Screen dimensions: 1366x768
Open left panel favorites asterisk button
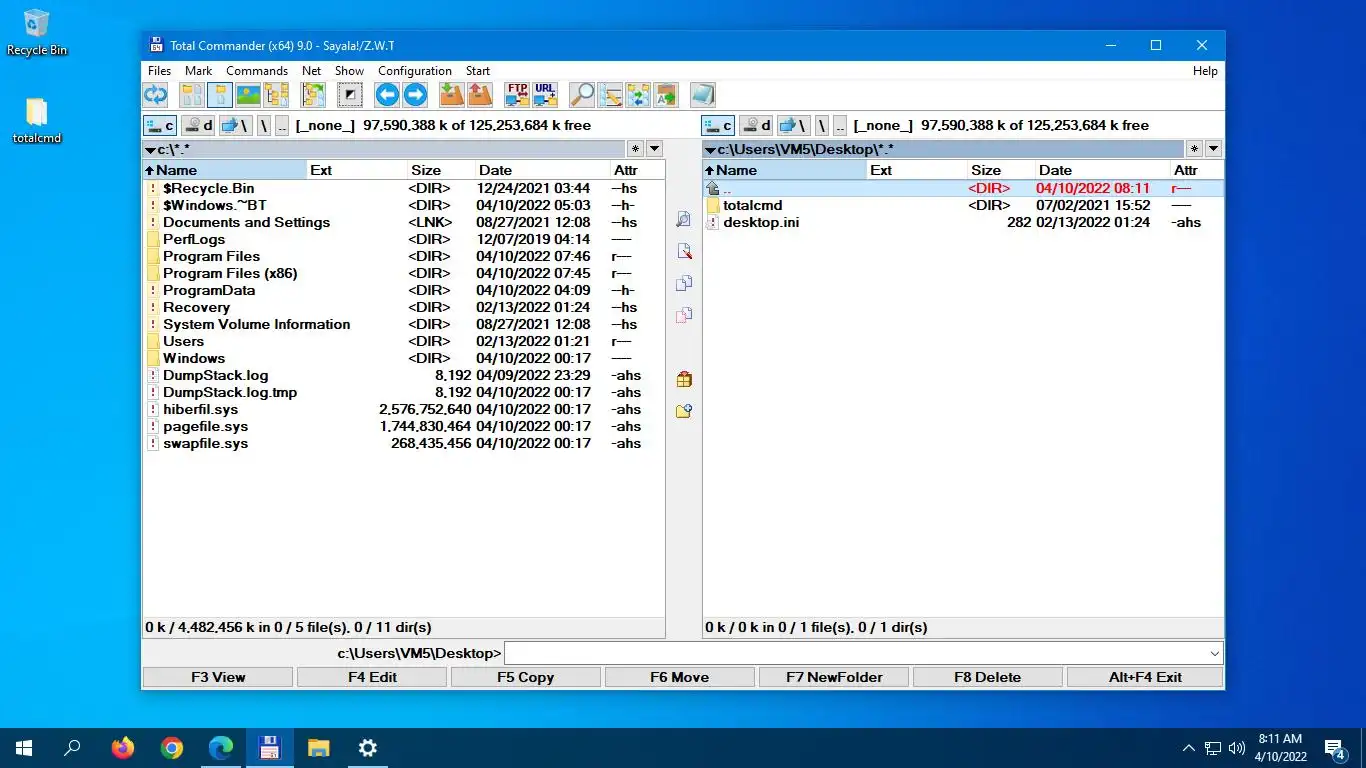pos(635,149)
